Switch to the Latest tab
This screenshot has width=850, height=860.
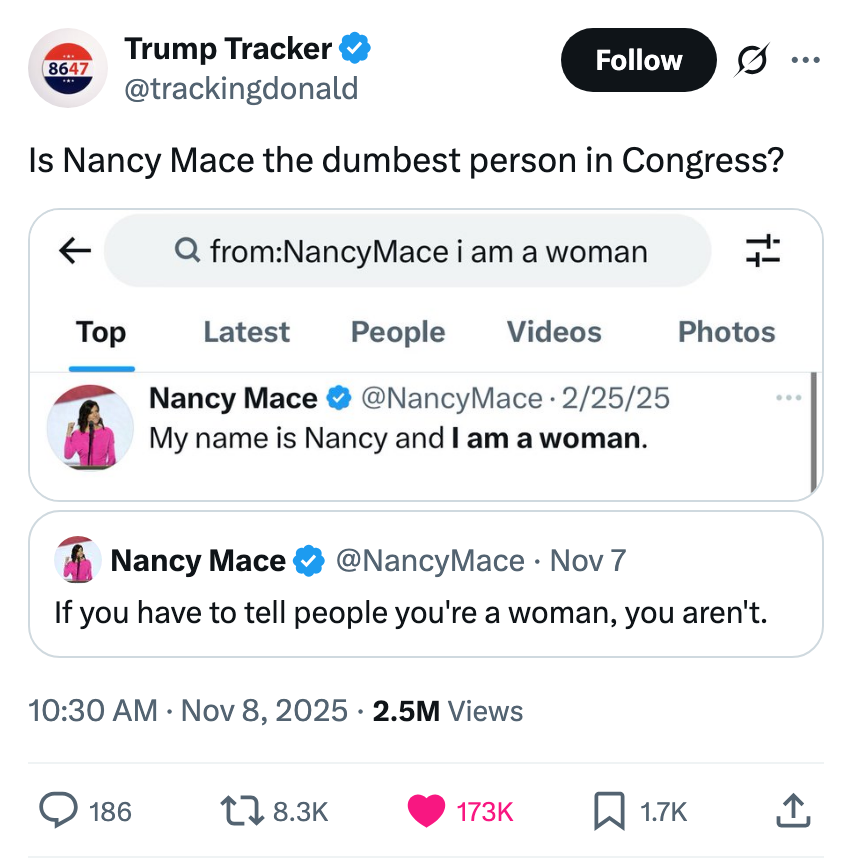[246, 331]
